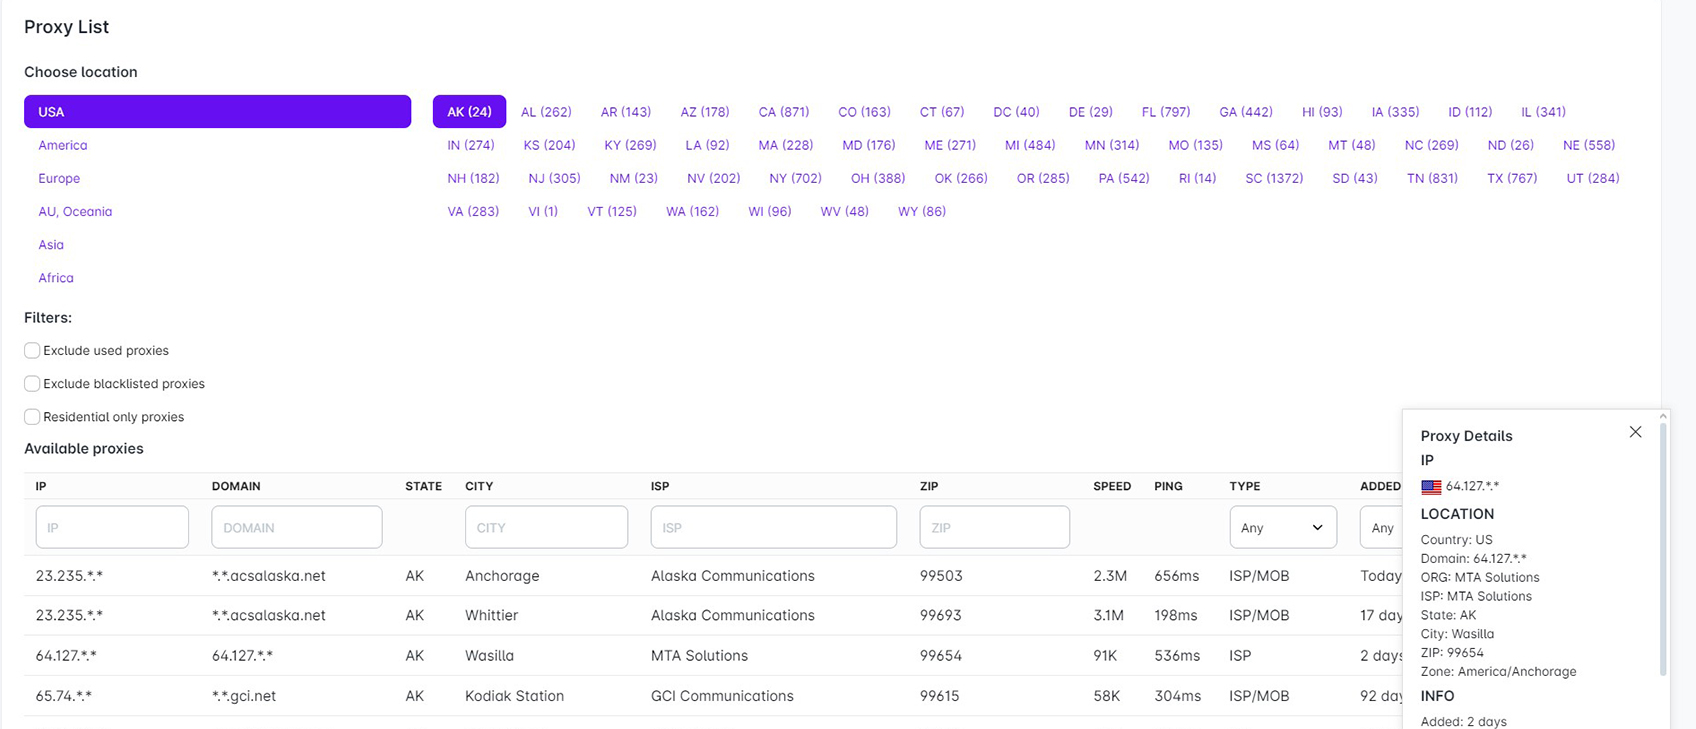Image resolution: width=1696 pixels, height=729 pixels.
Task: Select the Asia region
Action: pos(51,244)
